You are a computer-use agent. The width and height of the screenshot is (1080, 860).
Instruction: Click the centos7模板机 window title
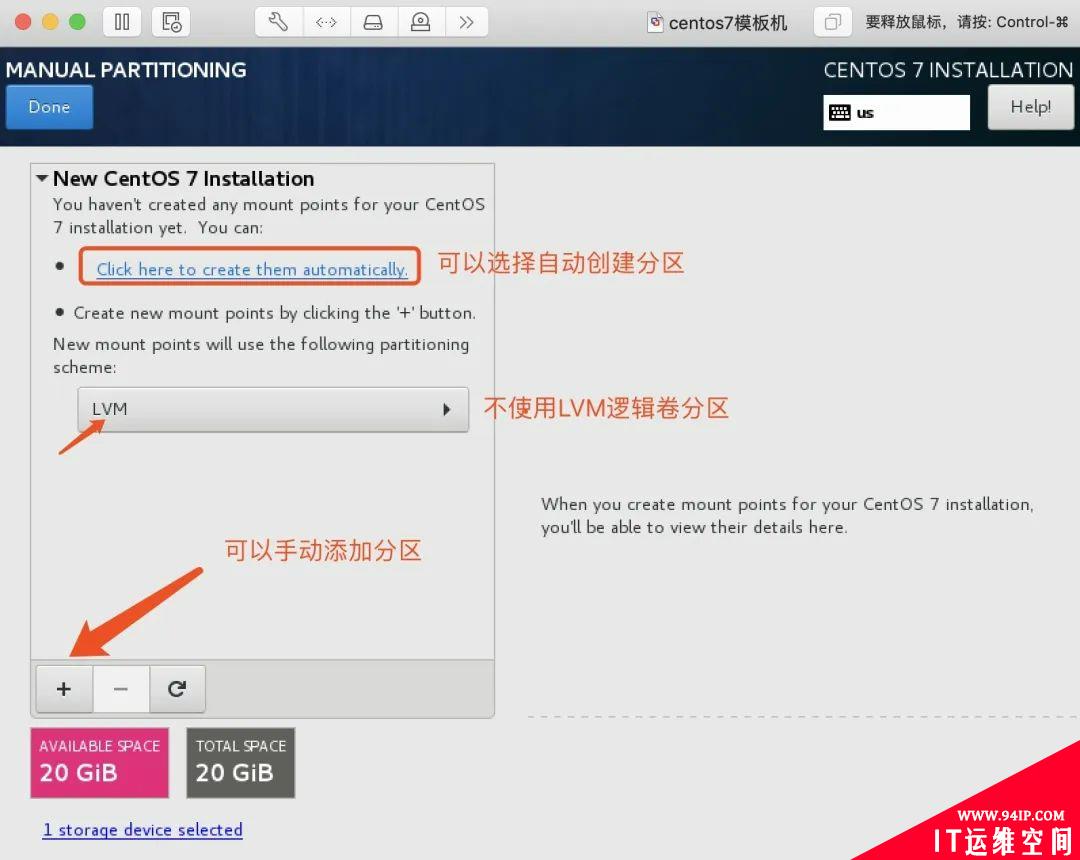click(x=727, y=23)
